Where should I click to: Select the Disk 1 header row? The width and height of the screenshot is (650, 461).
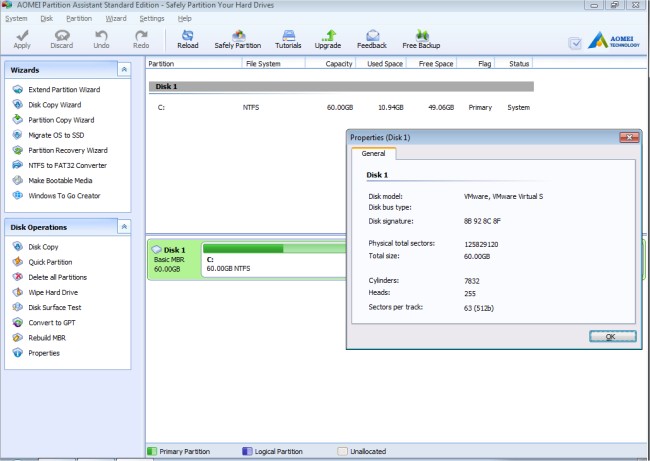tap(341, 86)
